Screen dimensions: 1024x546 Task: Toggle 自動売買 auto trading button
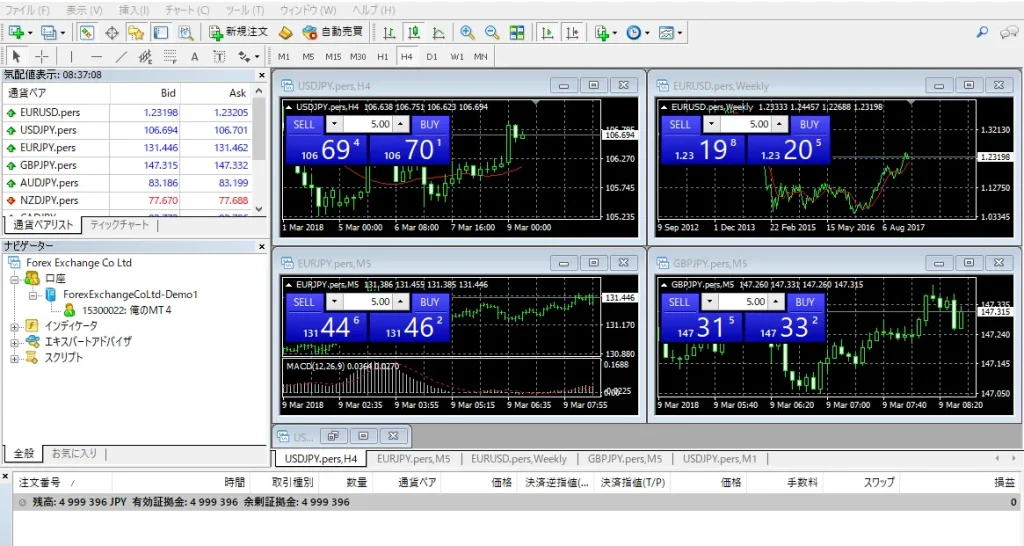[x=335, y=32]
